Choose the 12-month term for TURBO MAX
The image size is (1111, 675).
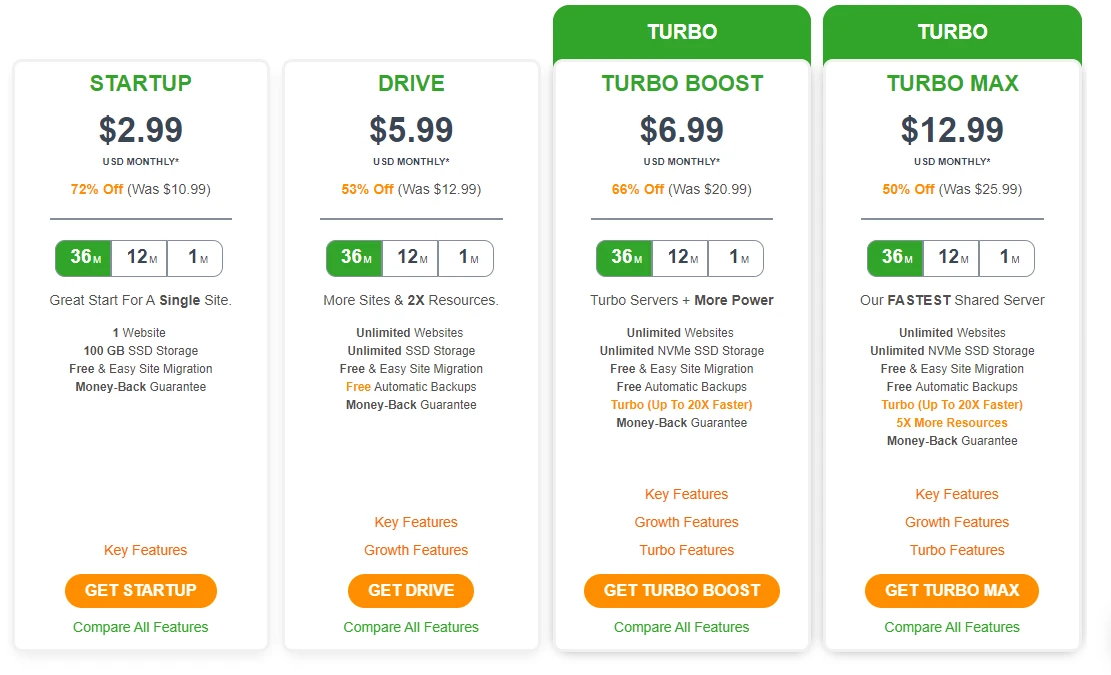coord(951,257)
